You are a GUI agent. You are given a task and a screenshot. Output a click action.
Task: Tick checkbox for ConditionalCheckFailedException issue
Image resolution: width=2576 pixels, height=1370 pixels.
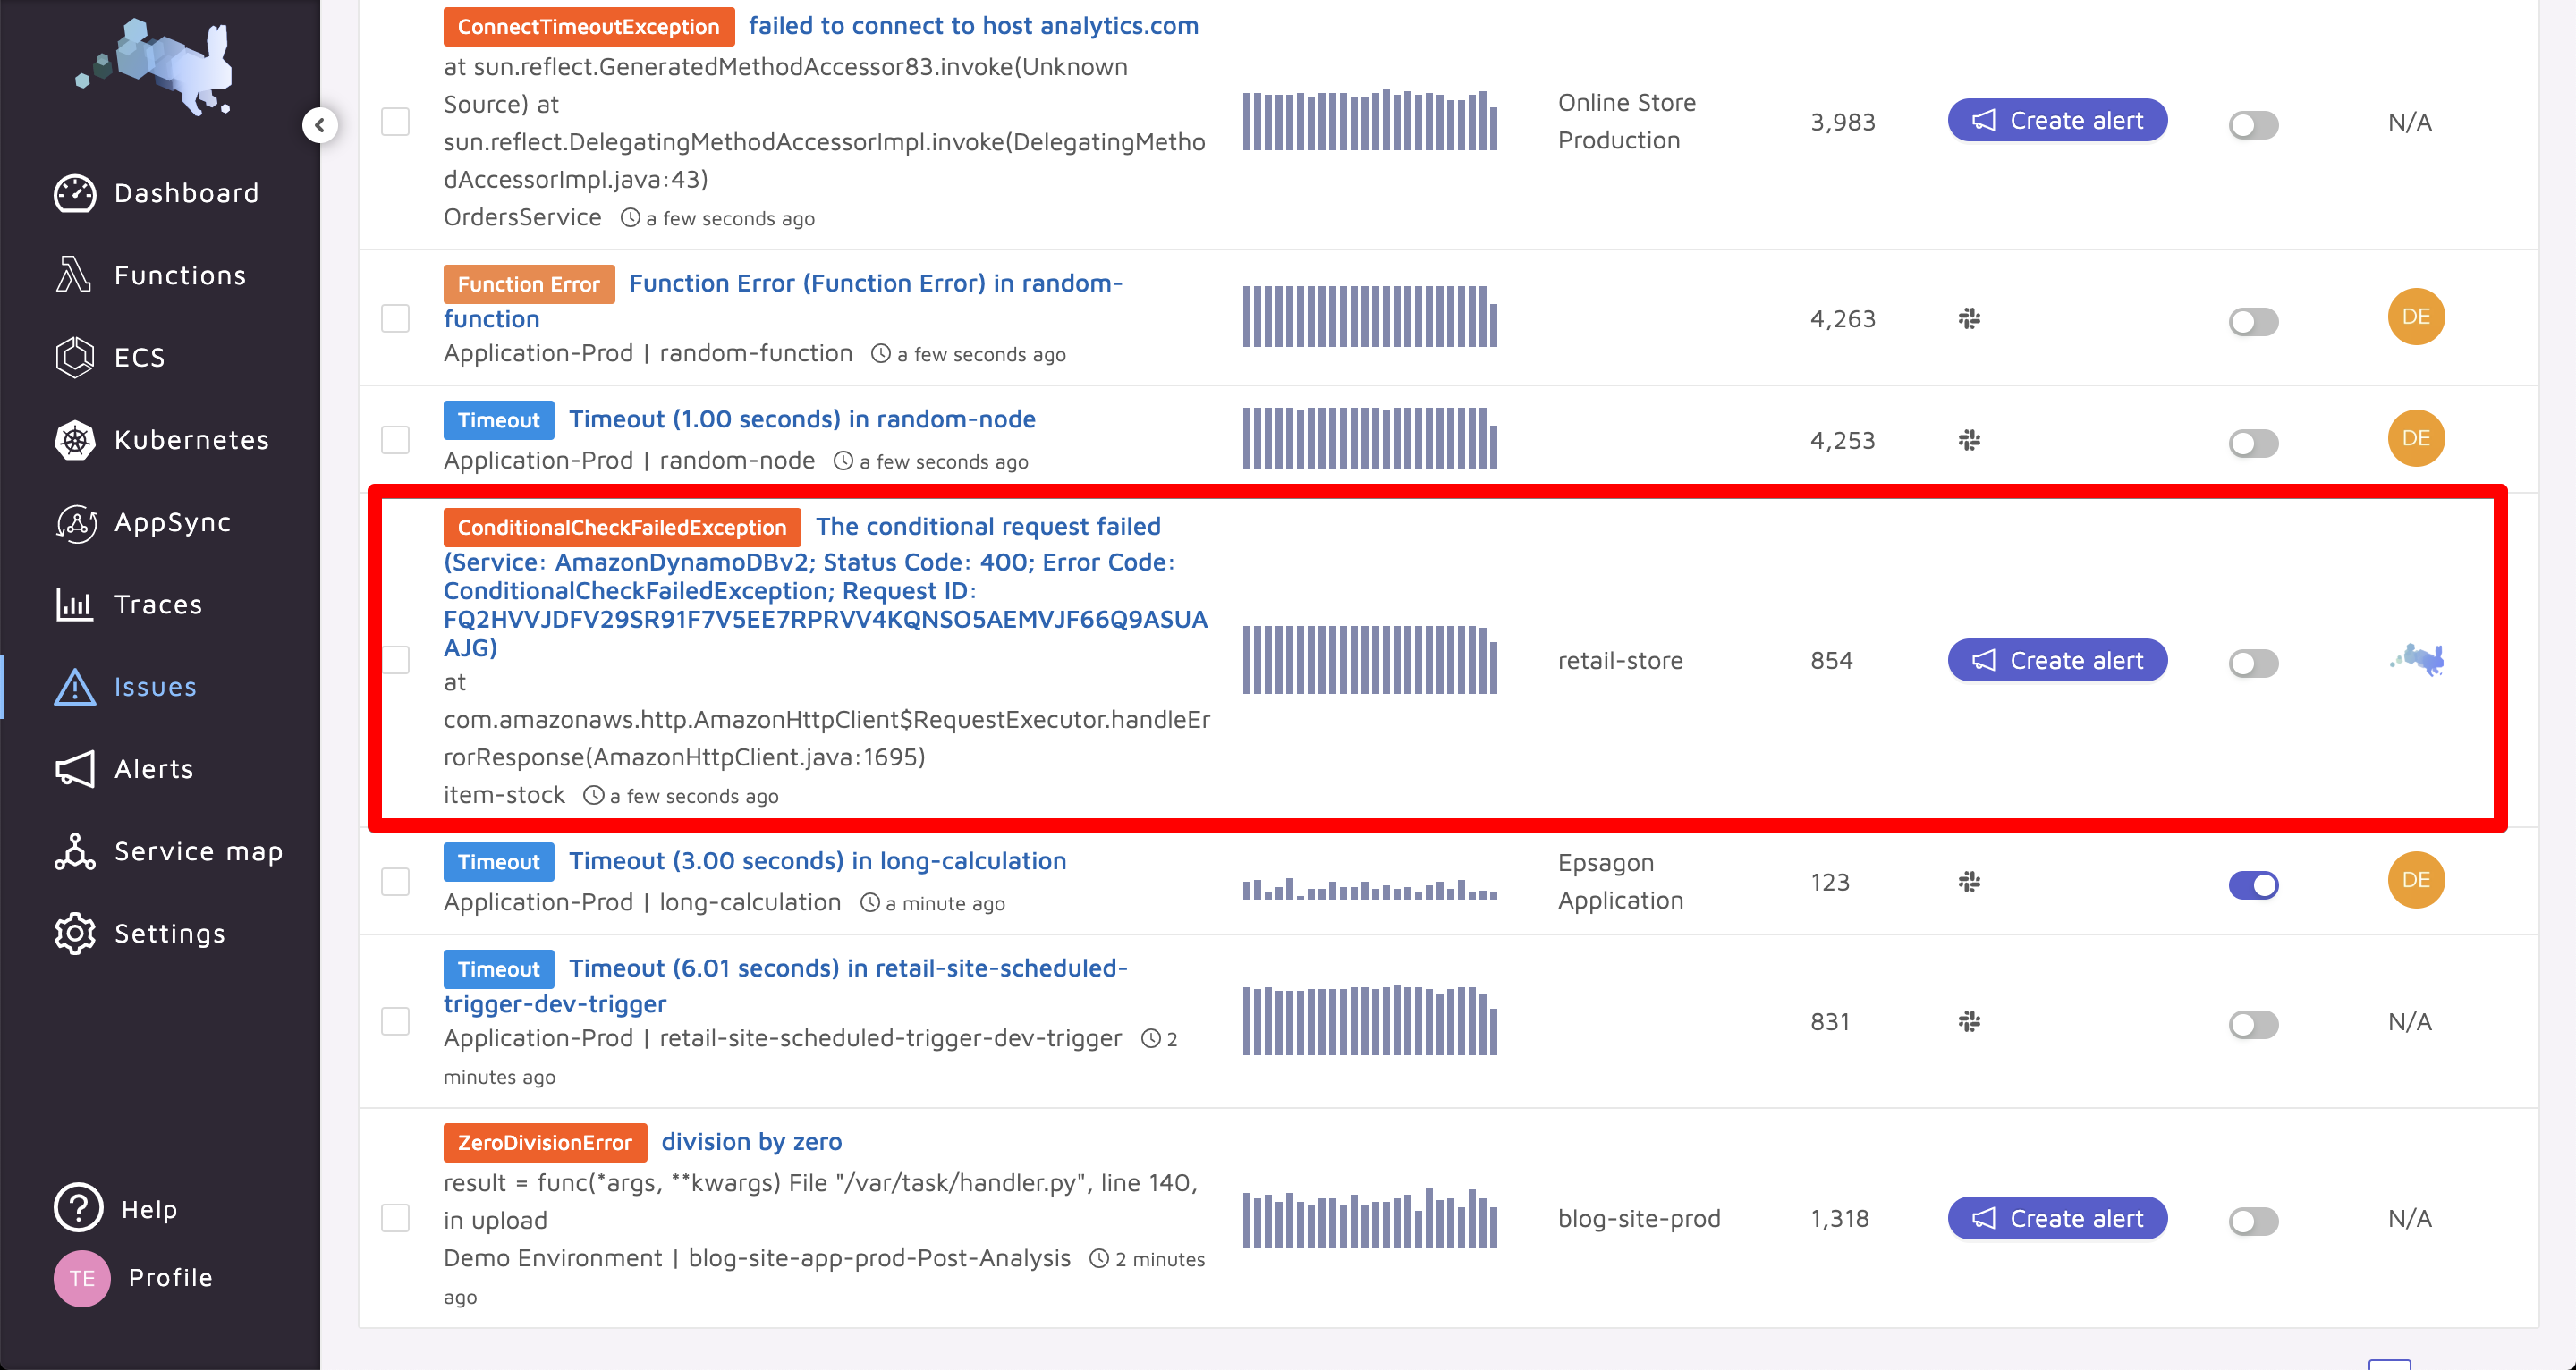[x=396, y=660]
